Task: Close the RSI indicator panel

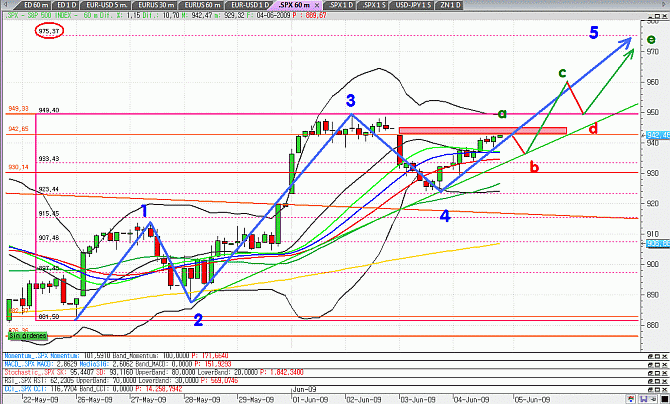Action: pos(664,381)
